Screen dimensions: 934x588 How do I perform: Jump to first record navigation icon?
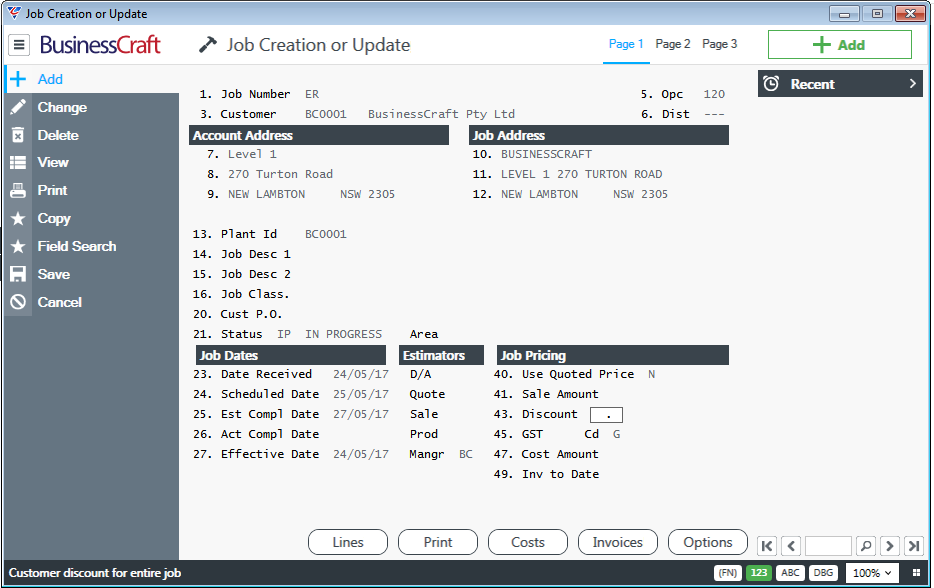click(x=767, y=546)
